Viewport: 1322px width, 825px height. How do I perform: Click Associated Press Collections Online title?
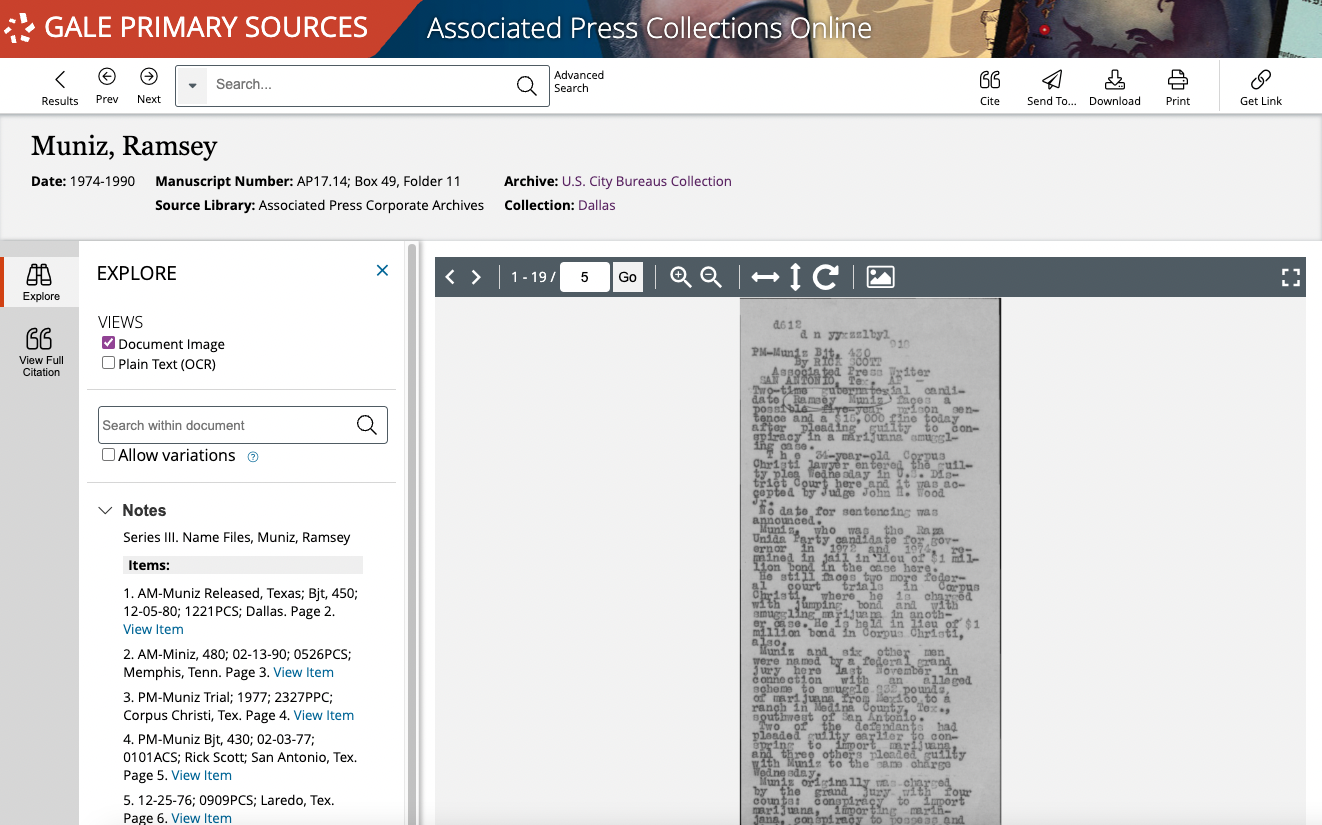(x=649, y=28)
